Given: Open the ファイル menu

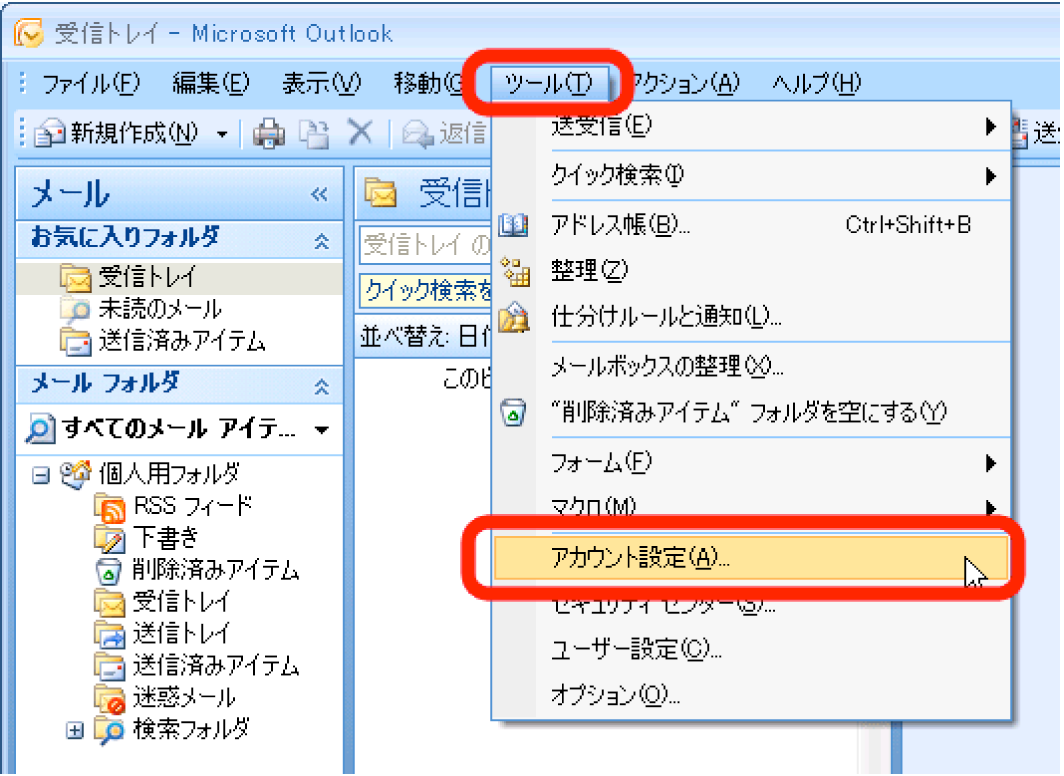Looking at the screenshot, I should point(90,84).
